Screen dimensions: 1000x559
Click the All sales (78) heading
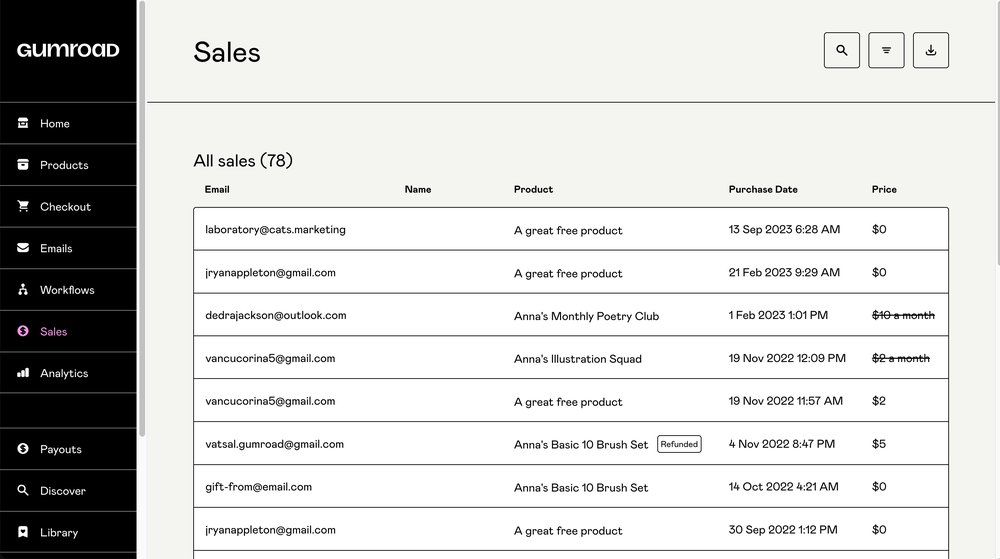(x=243, y=161)
